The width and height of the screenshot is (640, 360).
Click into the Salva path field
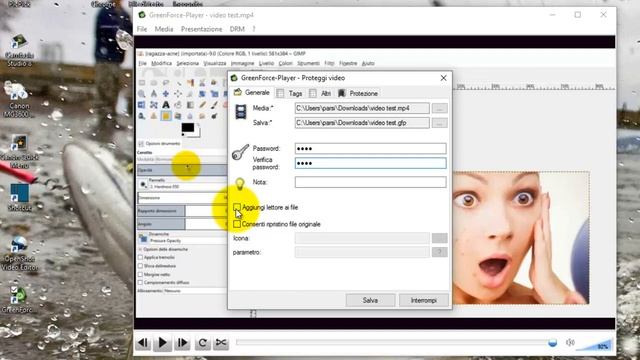(x=362, y=123)
